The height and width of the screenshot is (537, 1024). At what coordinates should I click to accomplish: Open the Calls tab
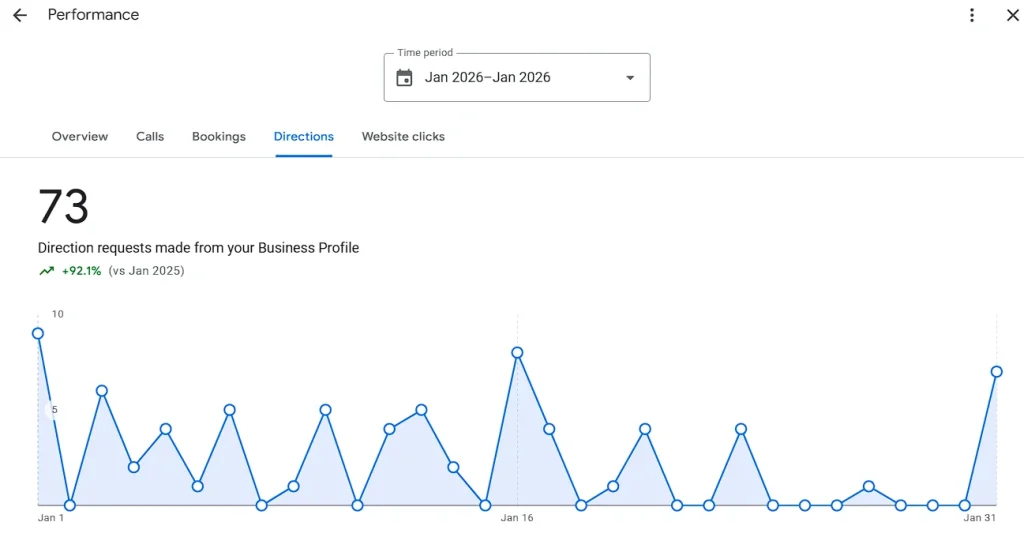tap(150, 137)
